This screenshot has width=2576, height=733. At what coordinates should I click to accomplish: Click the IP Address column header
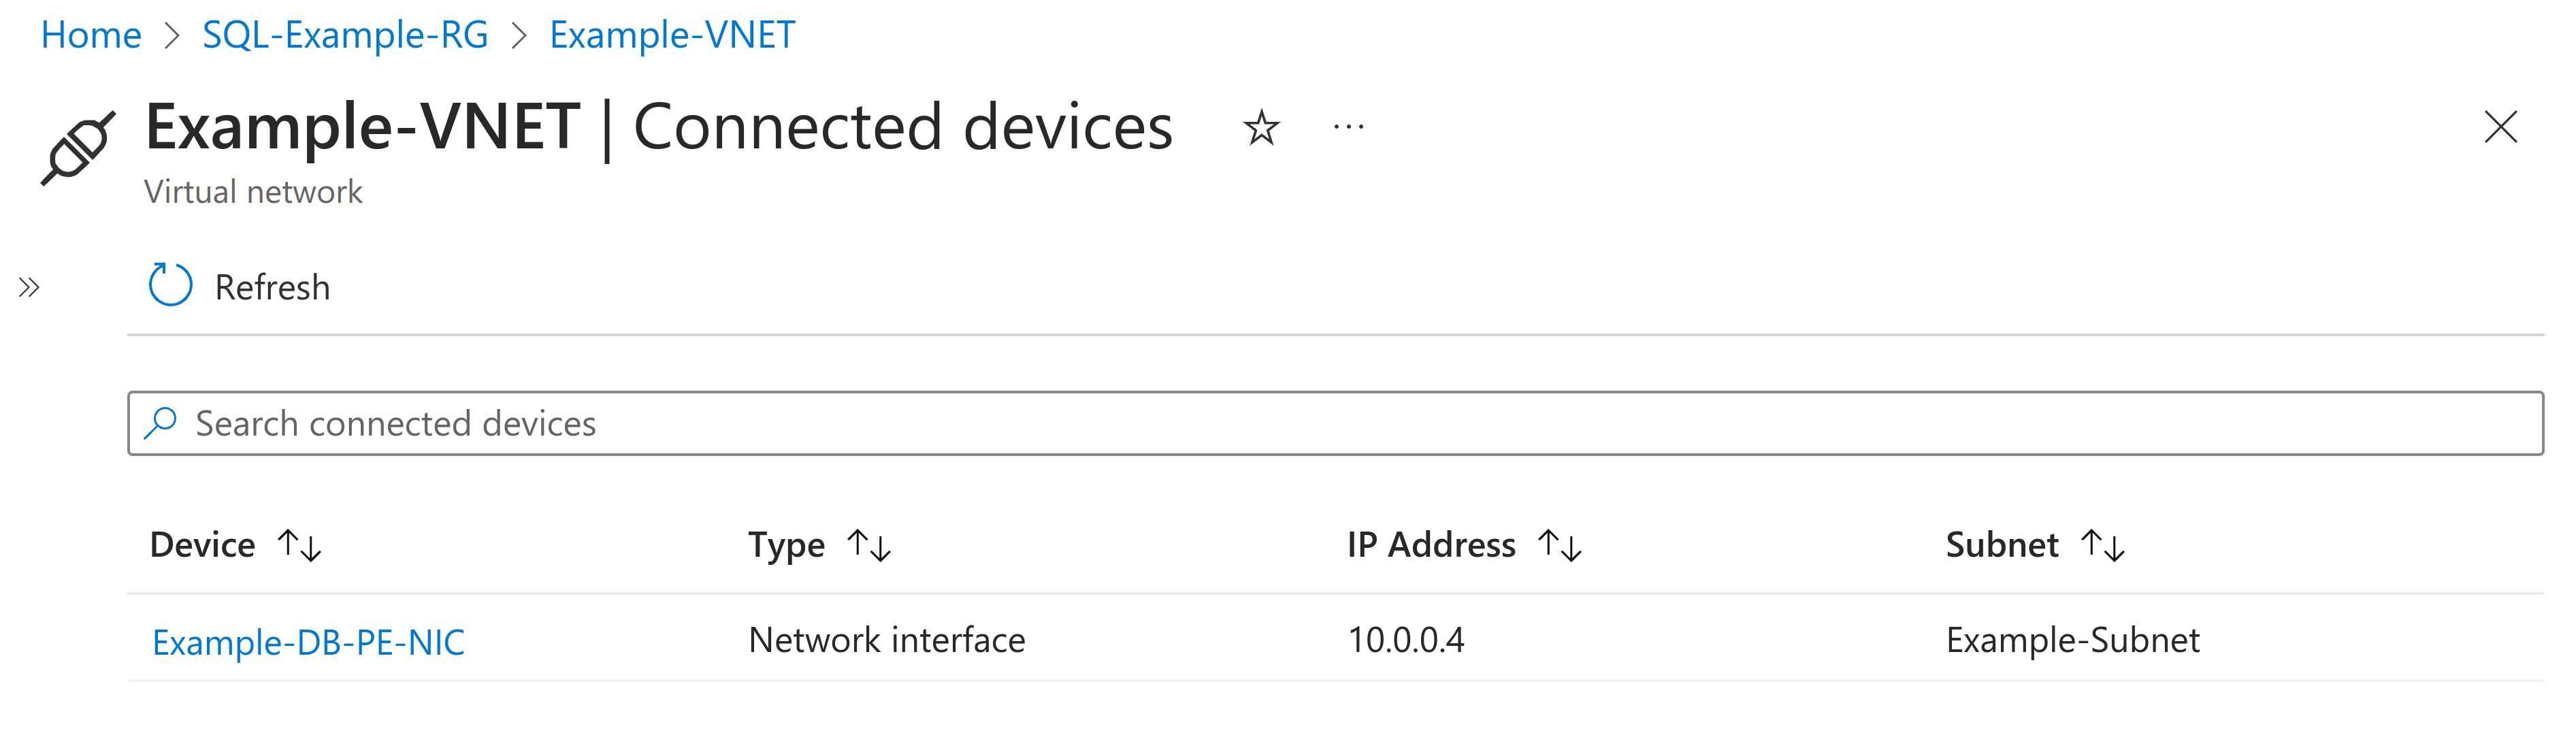point(1430,545)
